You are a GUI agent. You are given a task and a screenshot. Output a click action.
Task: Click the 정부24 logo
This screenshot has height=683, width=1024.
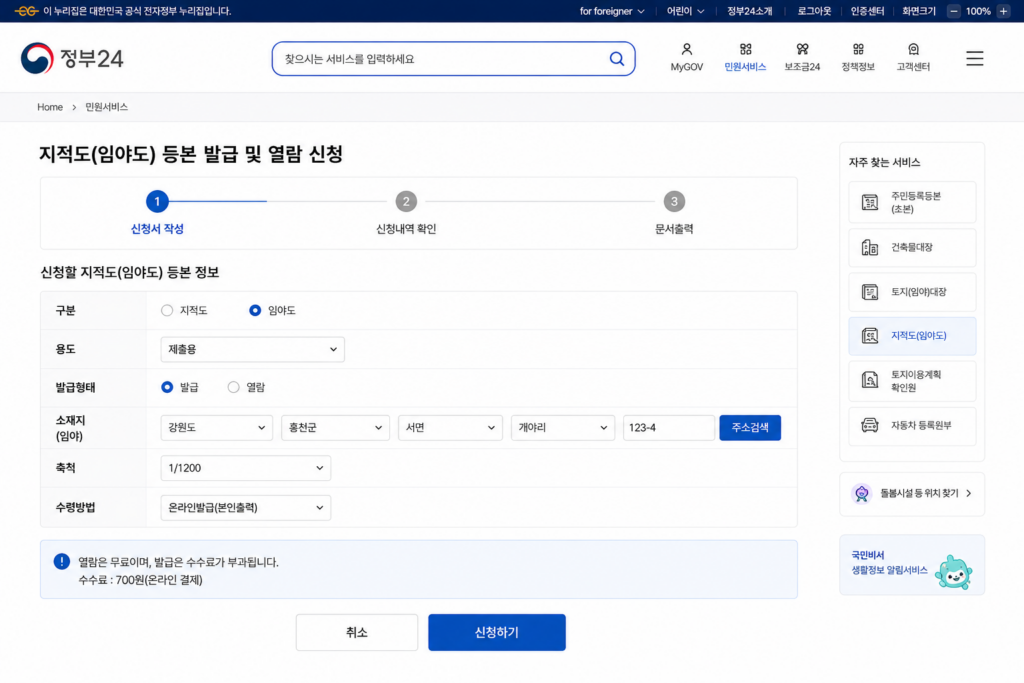point(72,58)
